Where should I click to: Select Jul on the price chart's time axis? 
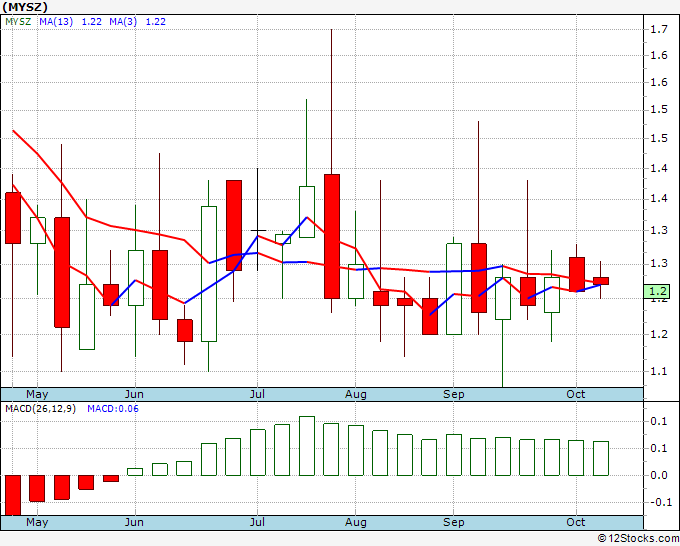click(x=257, y=394)
